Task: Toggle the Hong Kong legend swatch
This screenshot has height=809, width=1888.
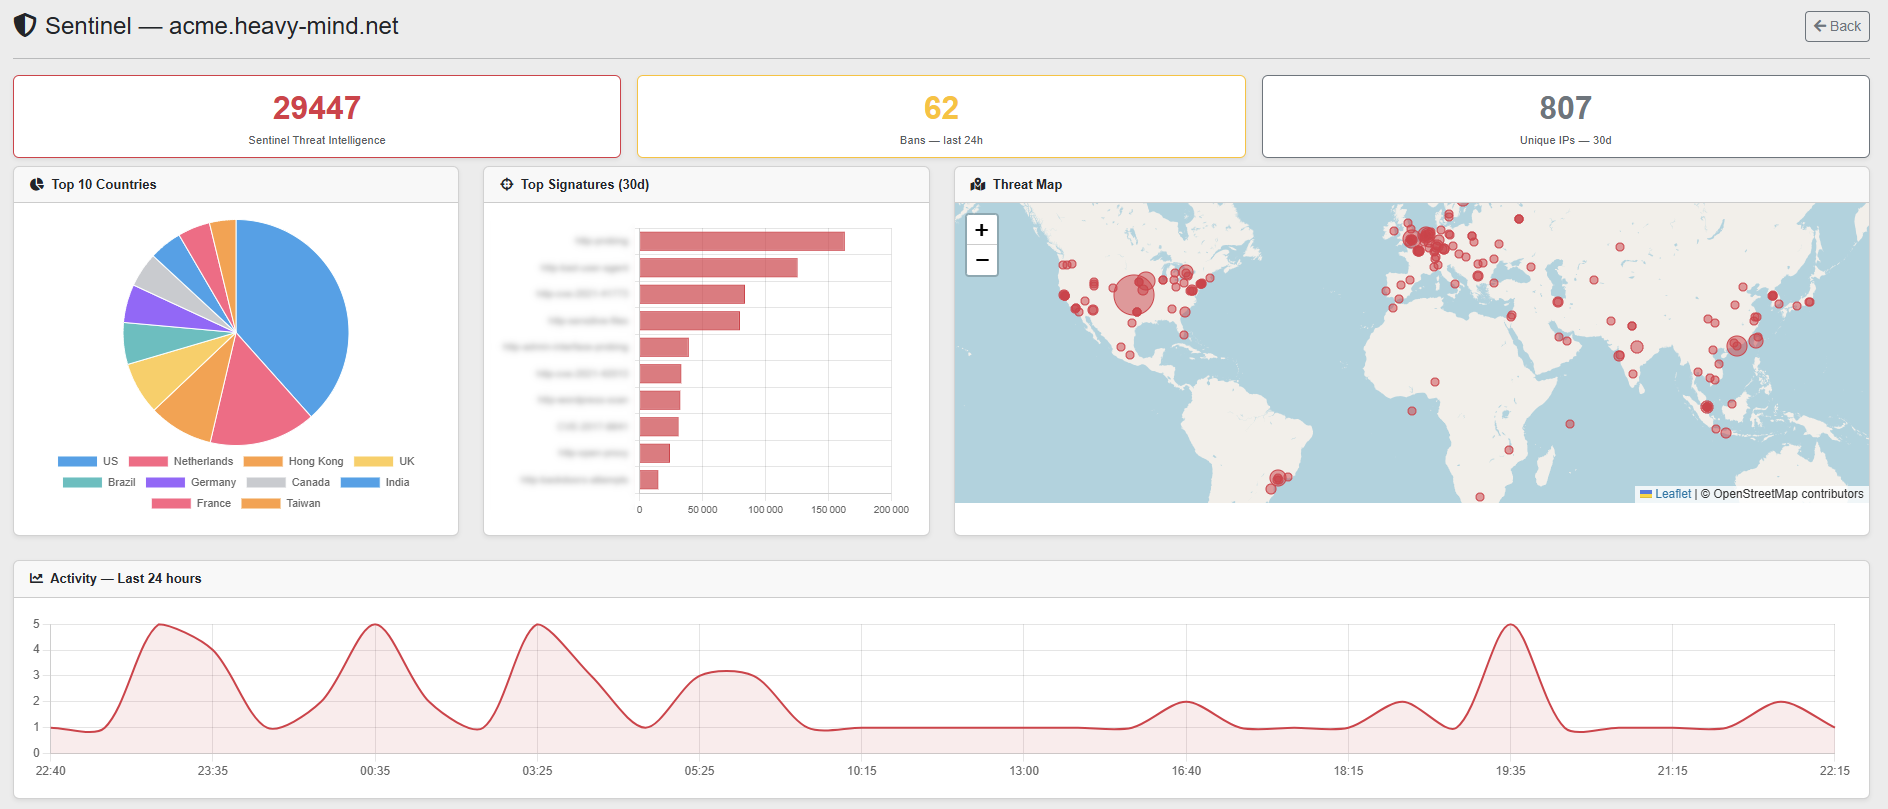Action: [x=263, y=461]
